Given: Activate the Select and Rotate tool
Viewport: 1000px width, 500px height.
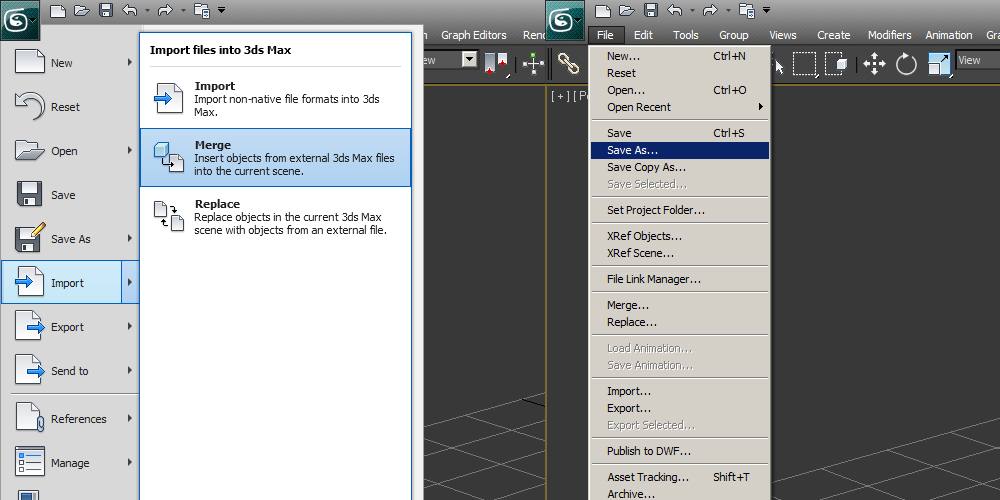Looking at the screenshot, I should coord(906,64).
